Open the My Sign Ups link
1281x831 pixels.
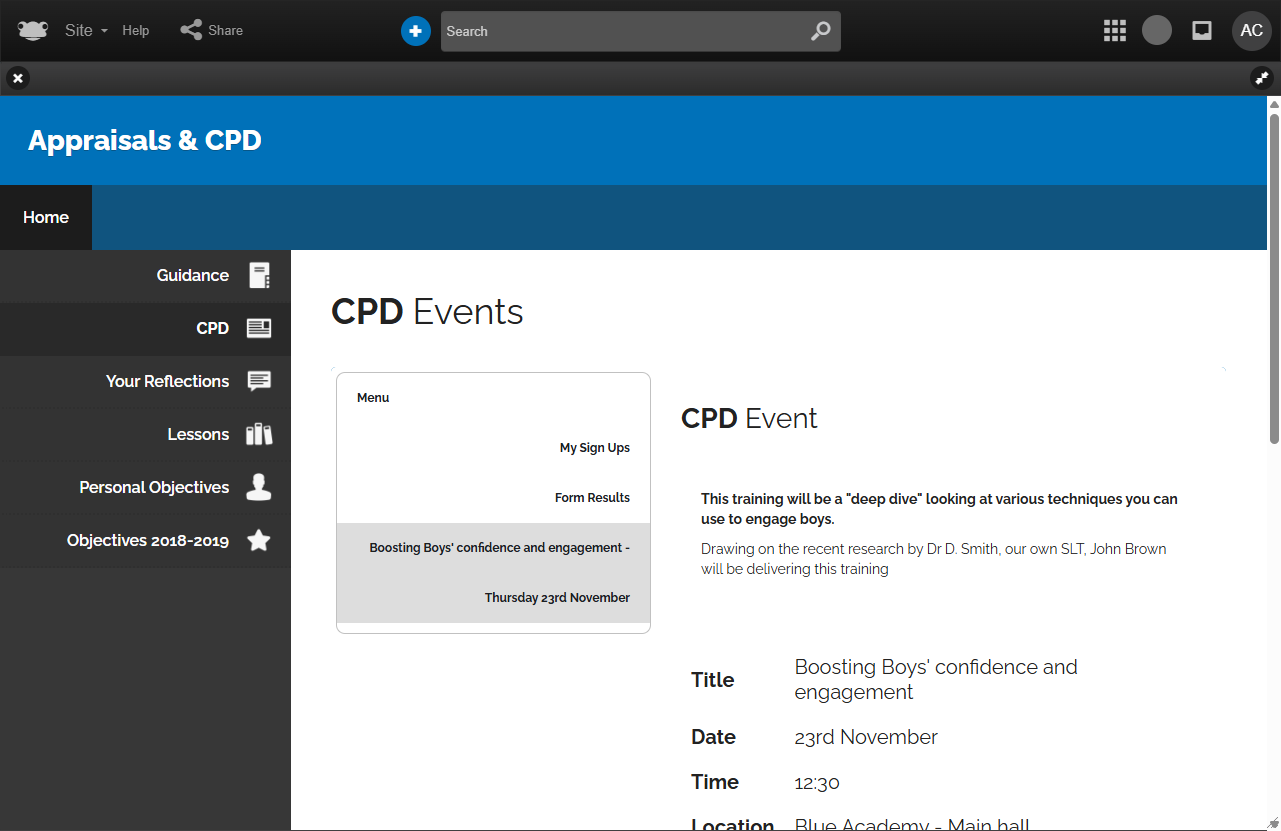point(594,448)
